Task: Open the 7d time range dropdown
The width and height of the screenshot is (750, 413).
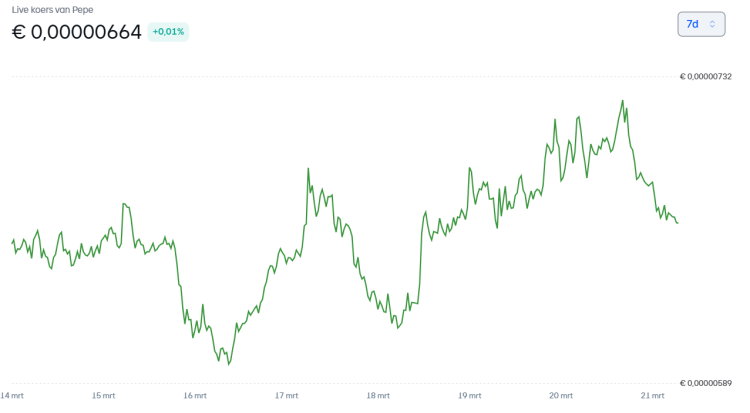Action: 700,24
